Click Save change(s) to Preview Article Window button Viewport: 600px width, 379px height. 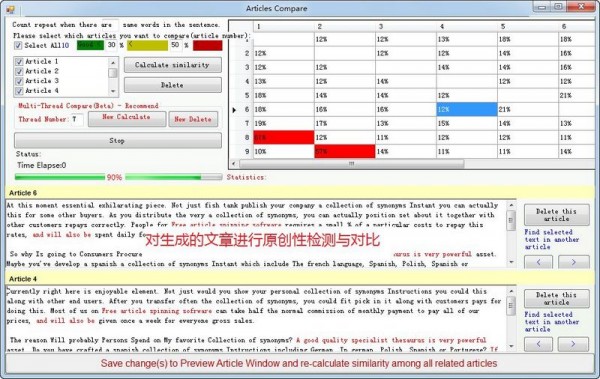tap(299, 363)
